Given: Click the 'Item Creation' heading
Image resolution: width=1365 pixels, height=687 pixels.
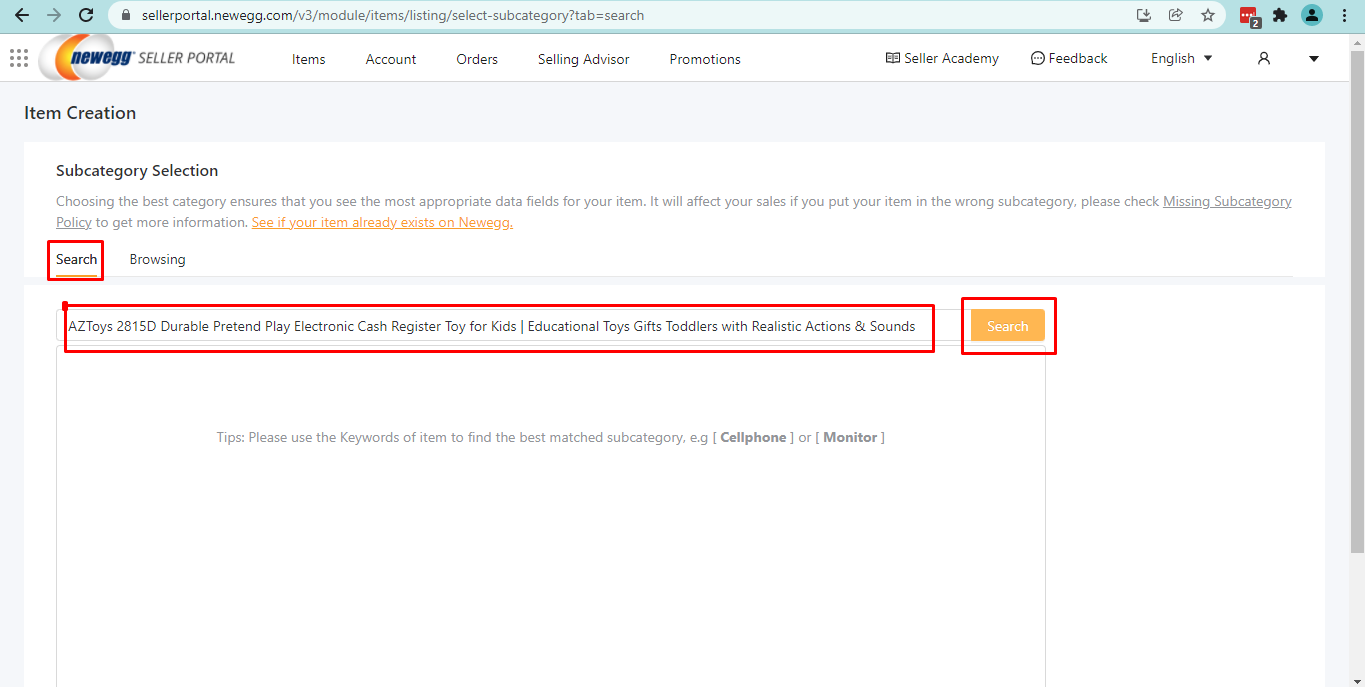Looking at the screenshot, I should (x=80, y=113).
